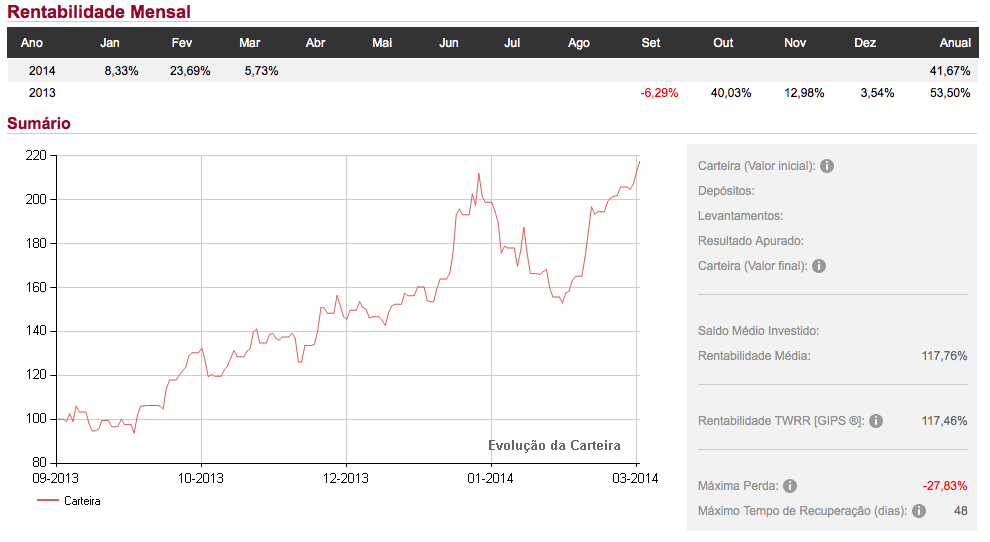990x542 pixels.
Task: Click the 2013 year row label
Action: [x=42, y=93]
